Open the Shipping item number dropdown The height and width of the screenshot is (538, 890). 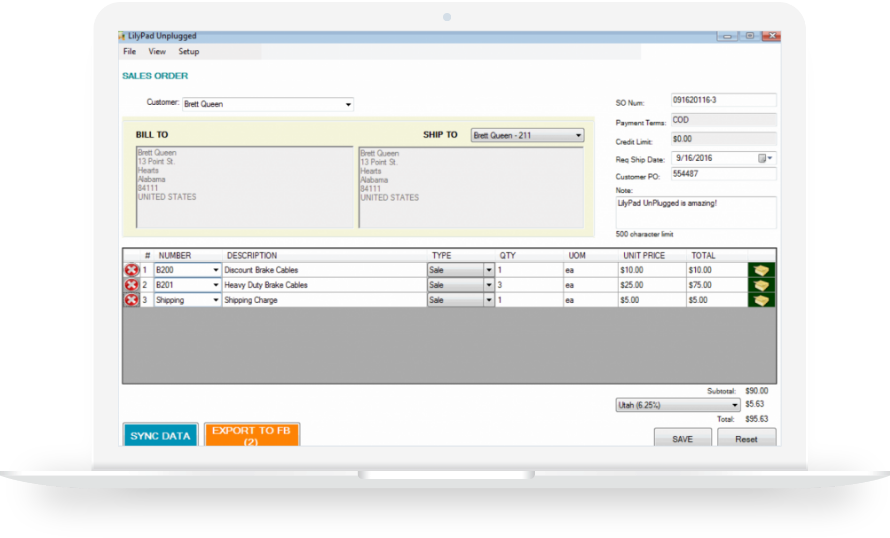tap(216, 300)
